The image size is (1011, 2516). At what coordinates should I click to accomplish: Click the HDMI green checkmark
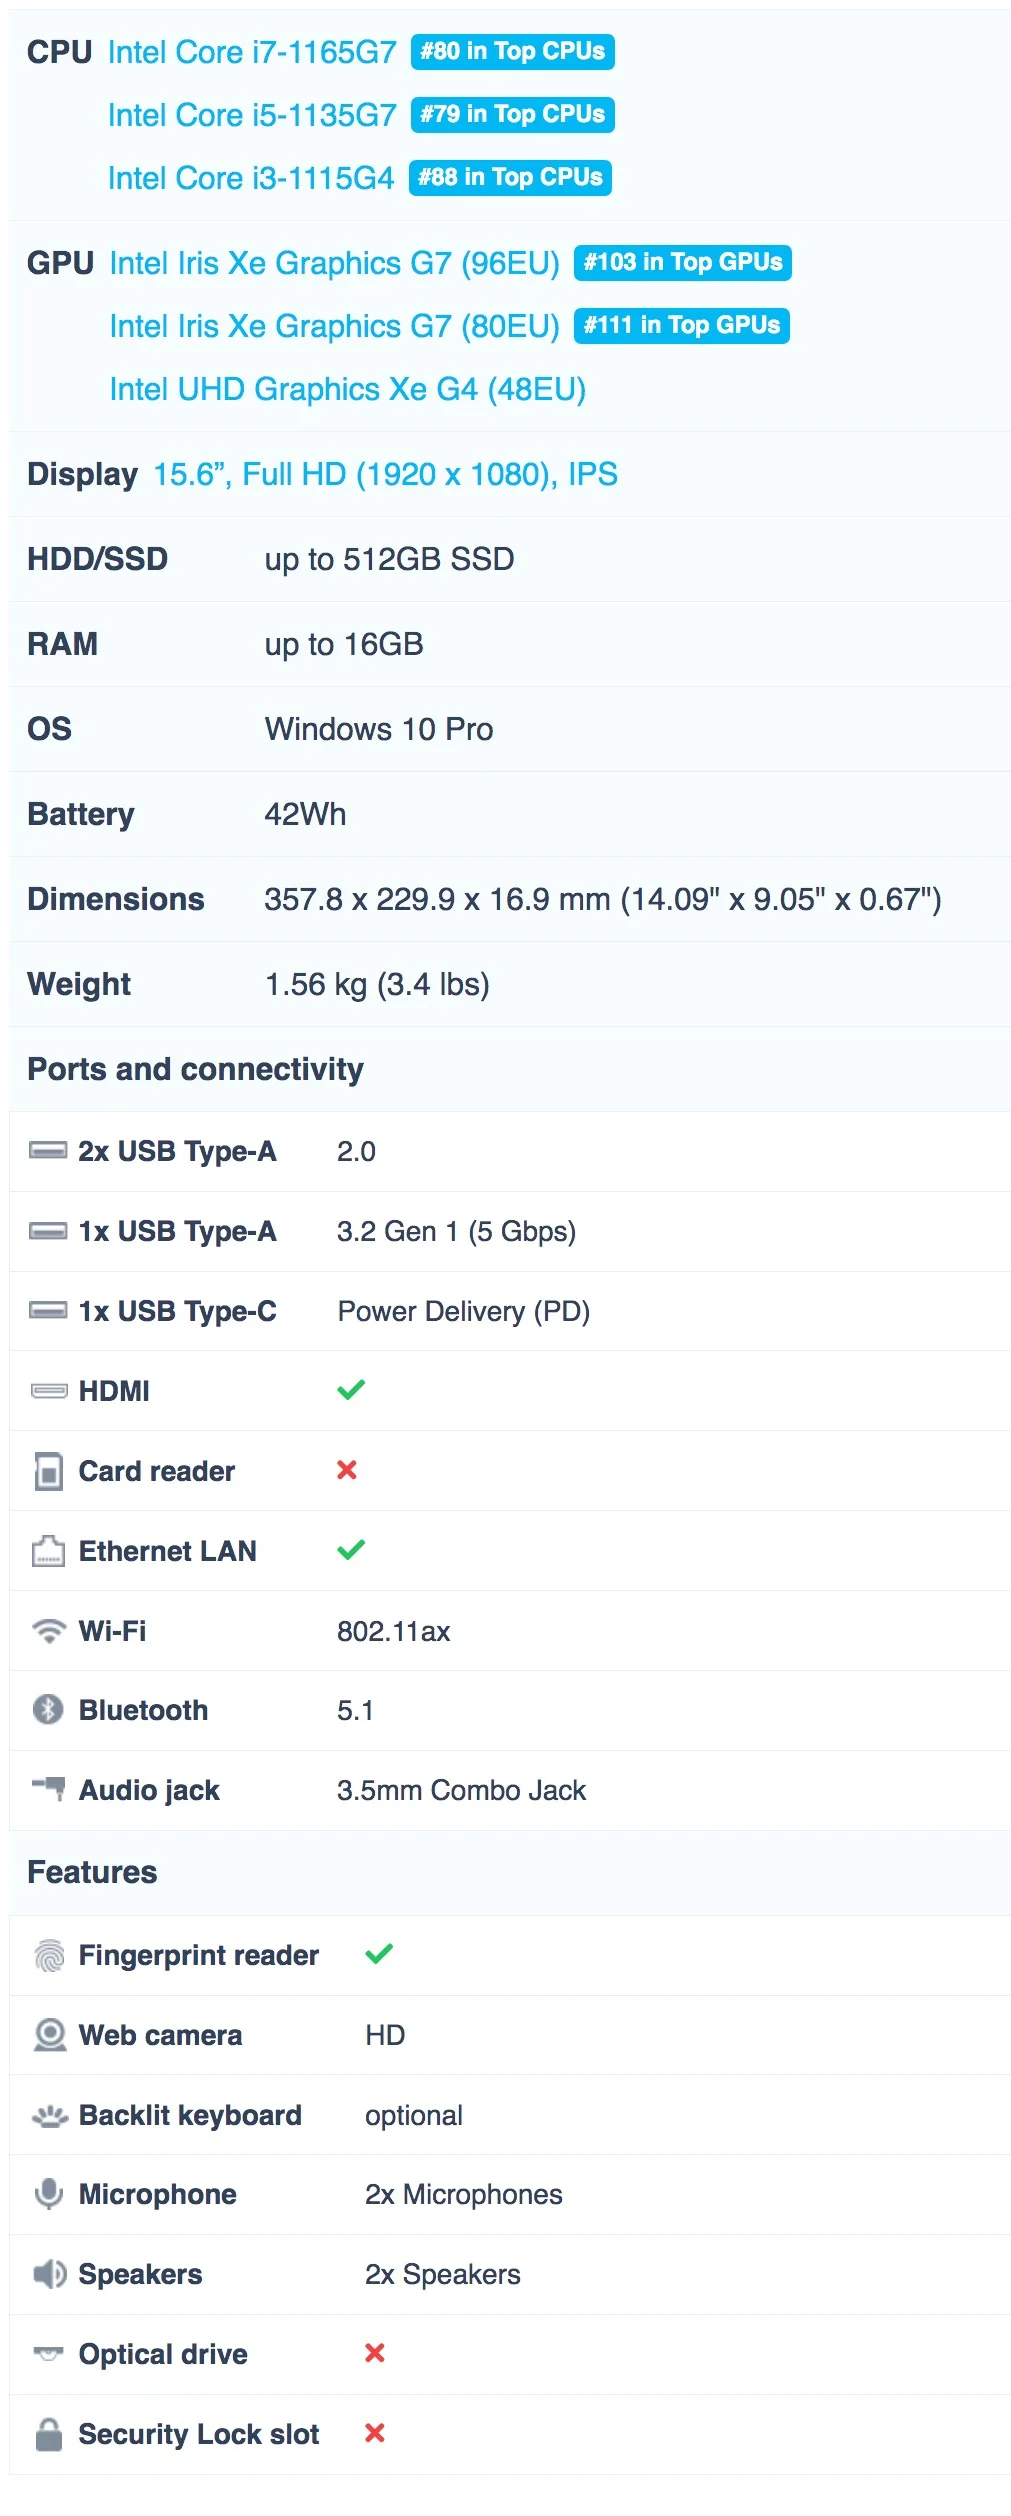[x=351, y=1389]
